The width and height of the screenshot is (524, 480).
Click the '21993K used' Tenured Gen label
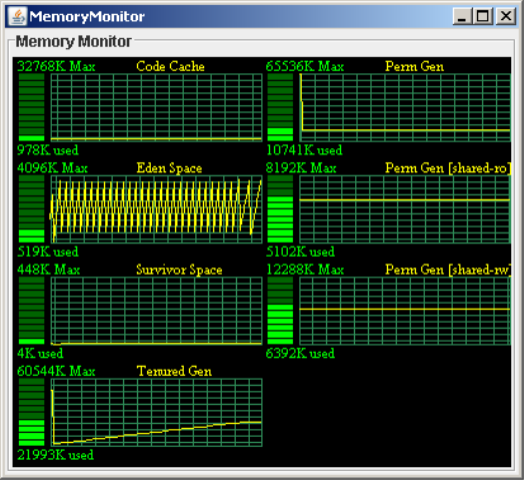tap(55, 455)
